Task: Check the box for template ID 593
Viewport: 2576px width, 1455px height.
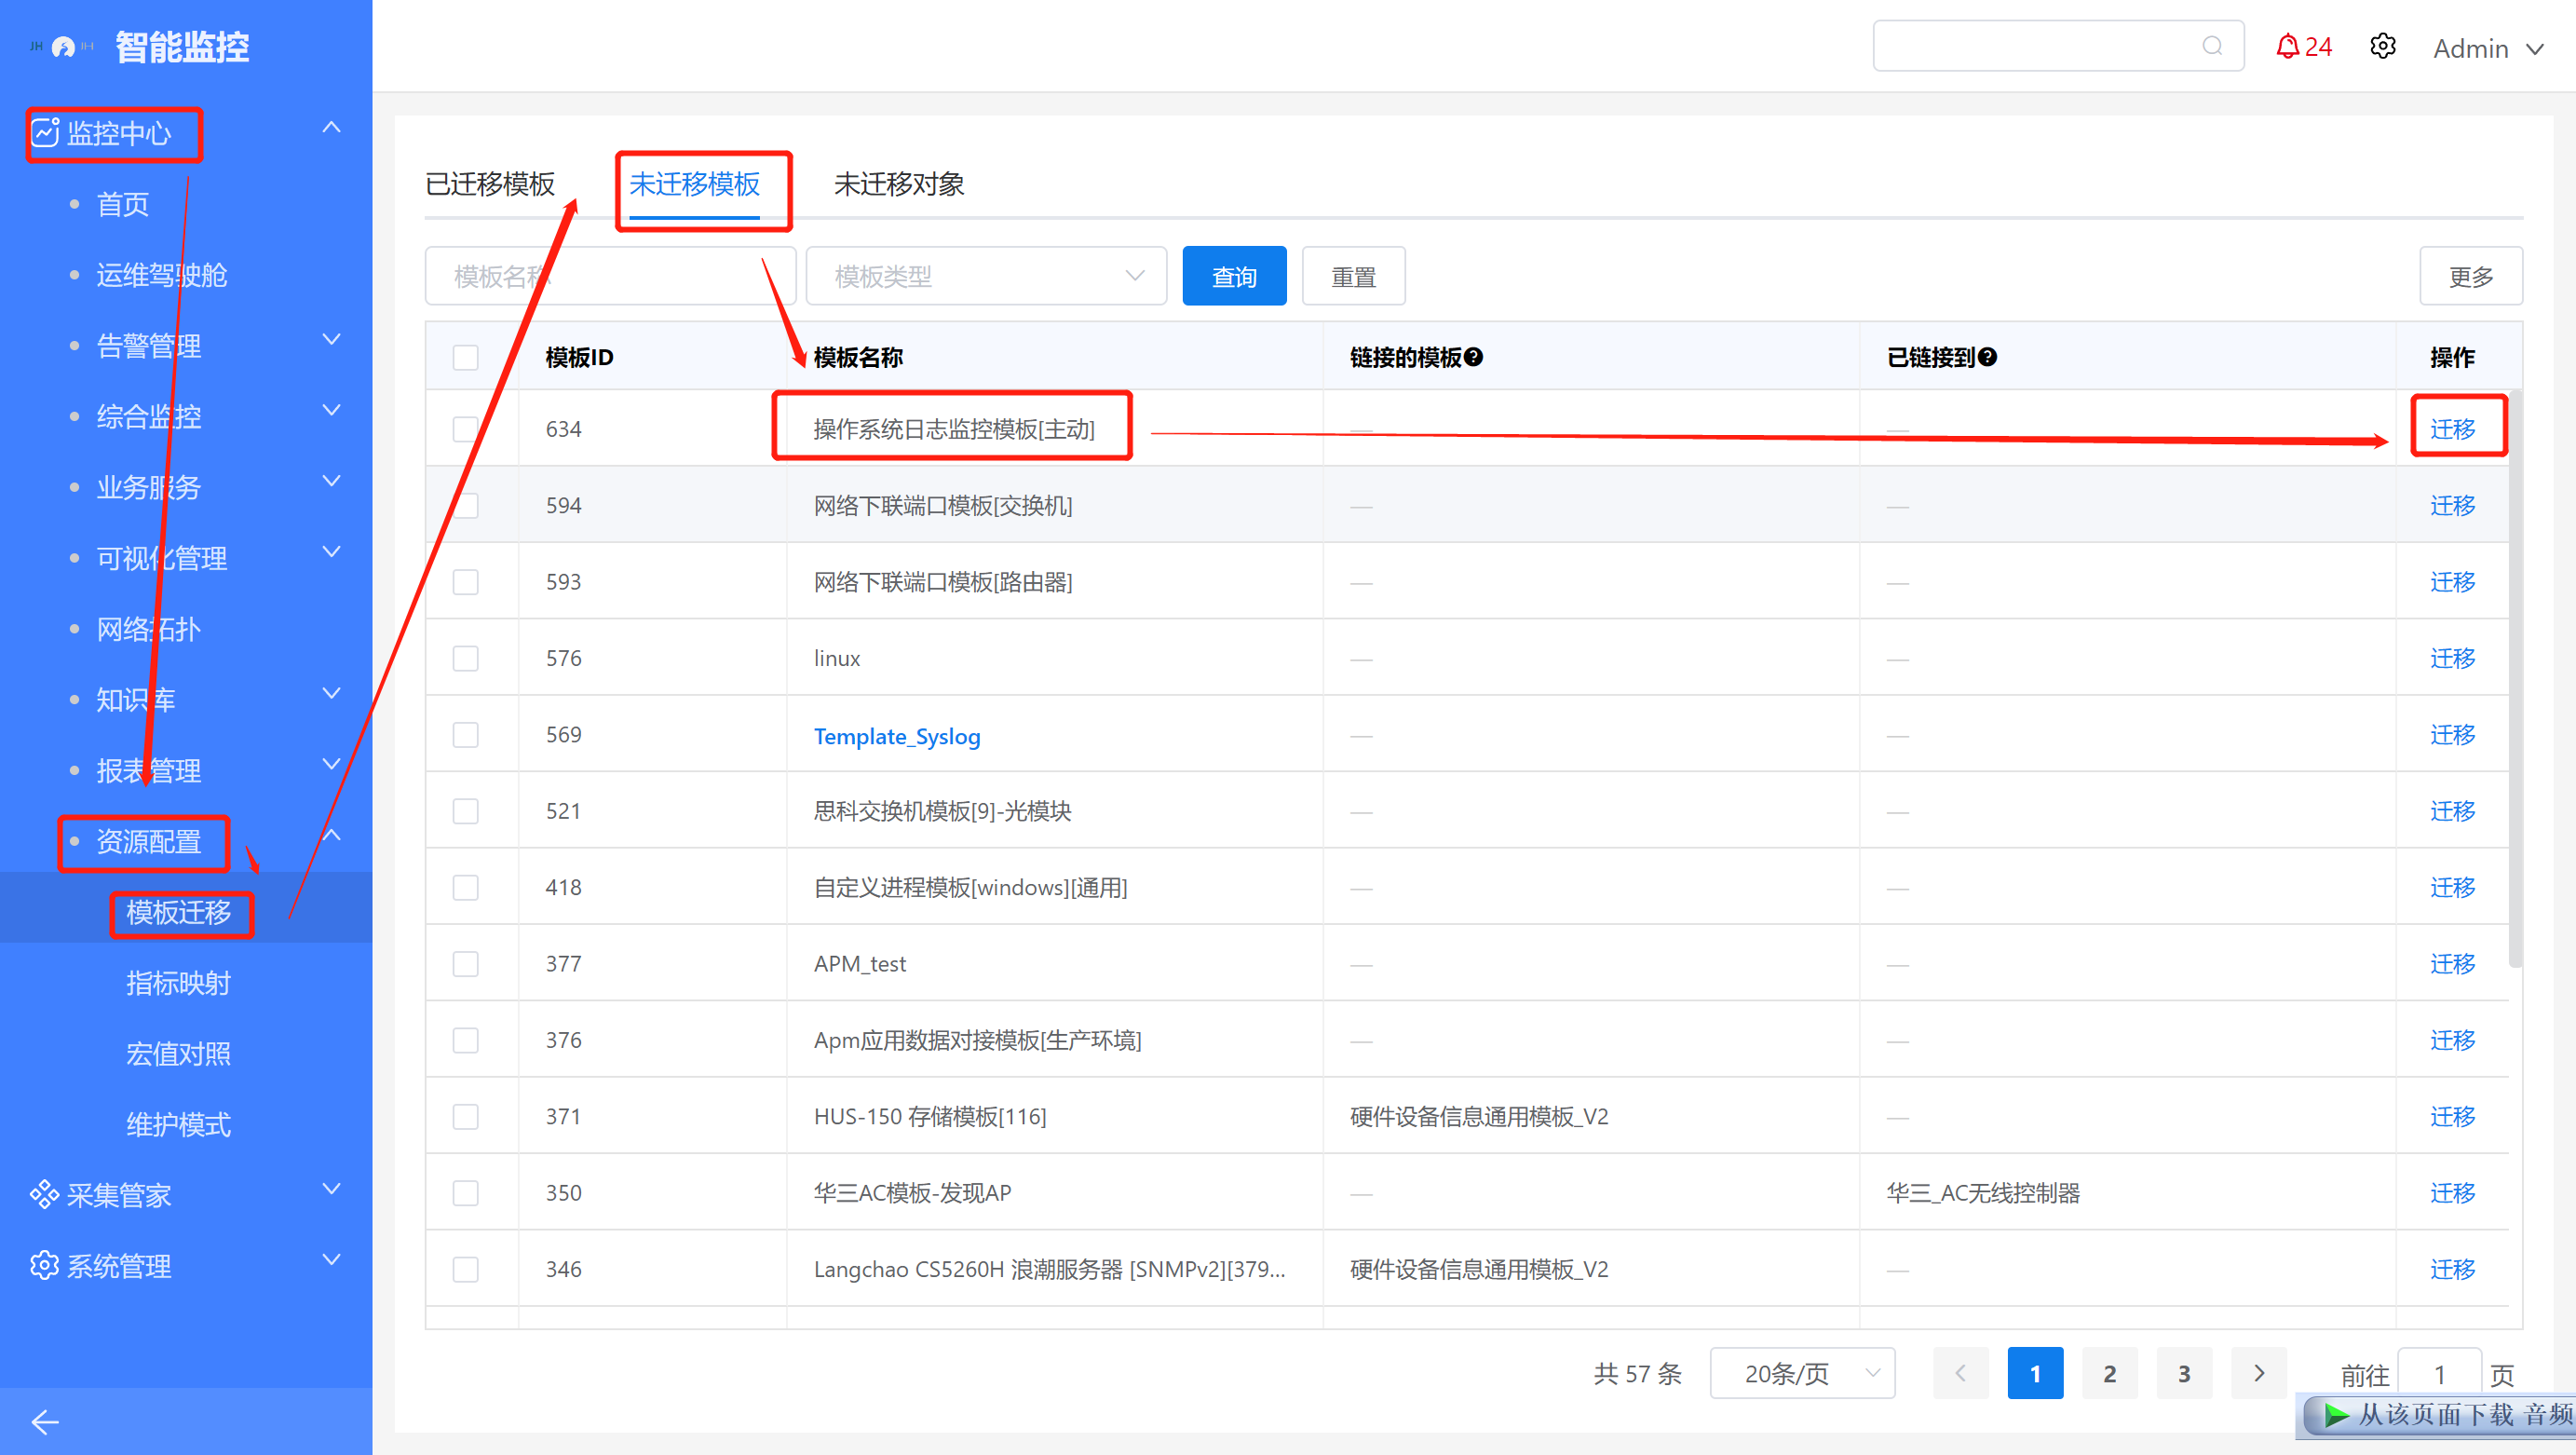Action: pos(466,582)
